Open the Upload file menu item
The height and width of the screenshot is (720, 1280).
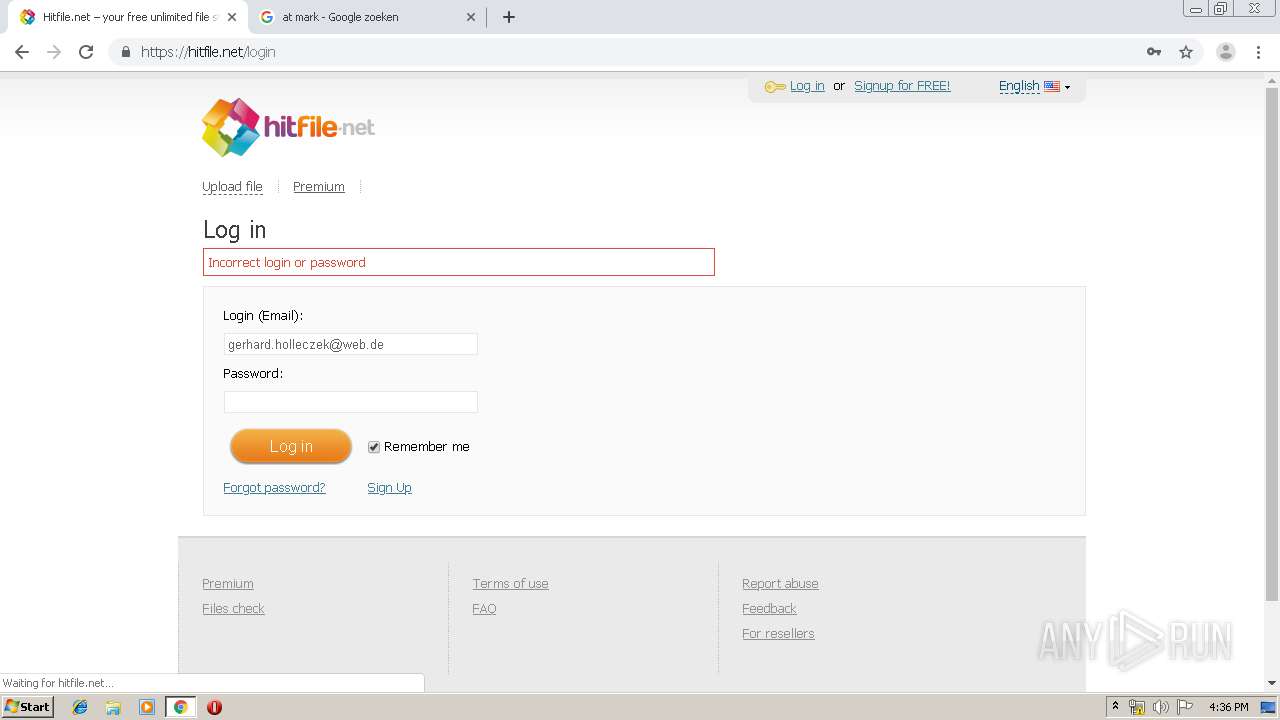coord(232,187)
